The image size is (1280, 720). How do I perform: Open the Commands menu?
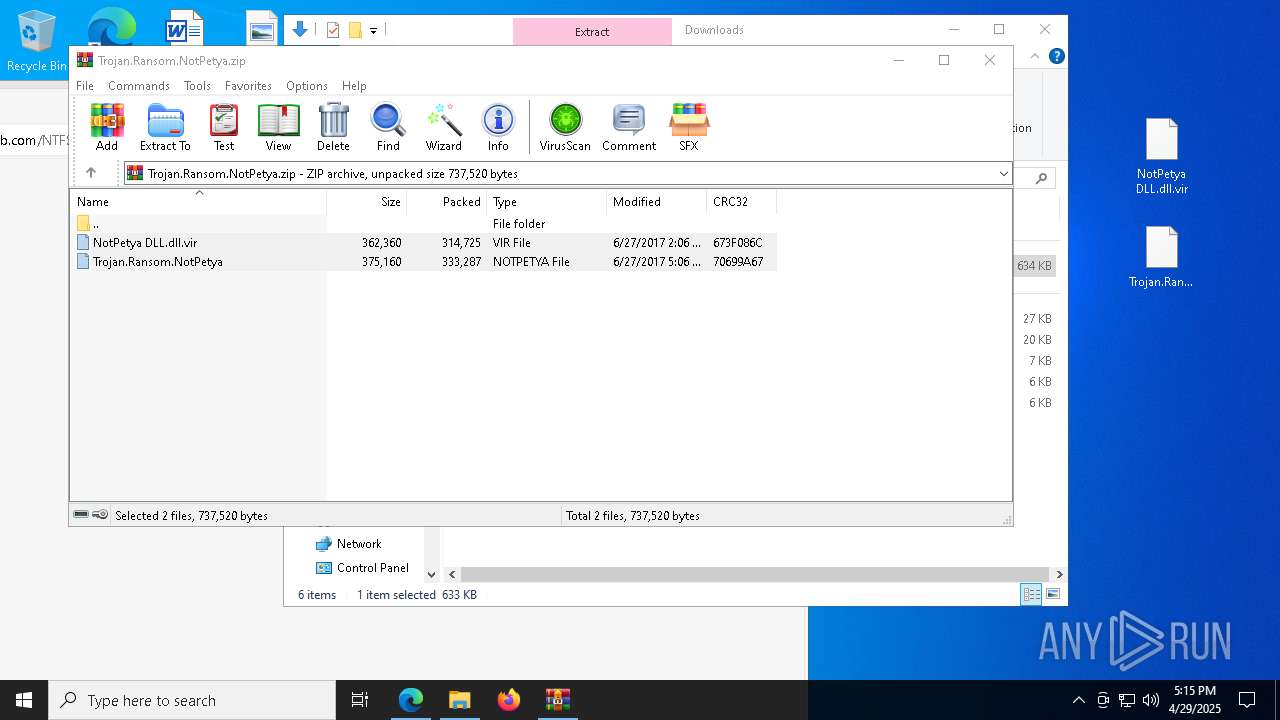point(139,86)
